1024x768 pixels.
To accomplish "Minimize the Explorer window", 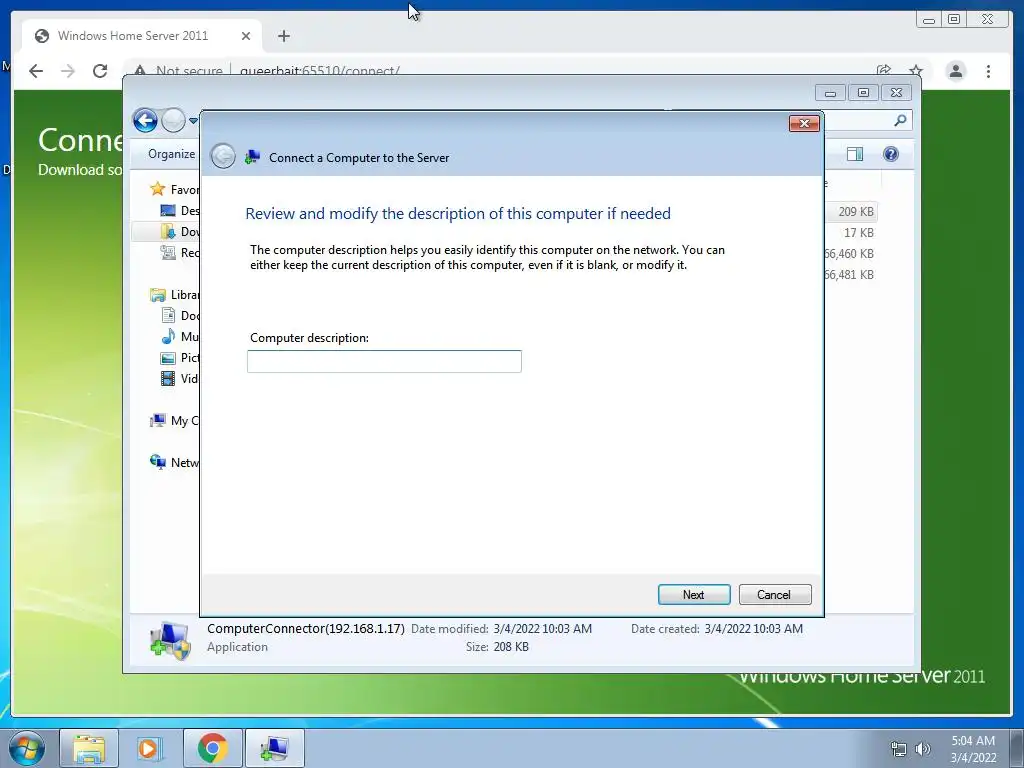I will click(x=830, y=93).
